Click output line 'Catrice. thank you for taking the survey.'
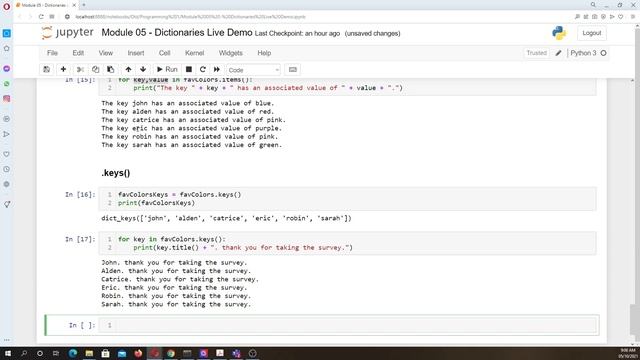Viewport: 640px width, 360px height. click(x=180, y=279)
